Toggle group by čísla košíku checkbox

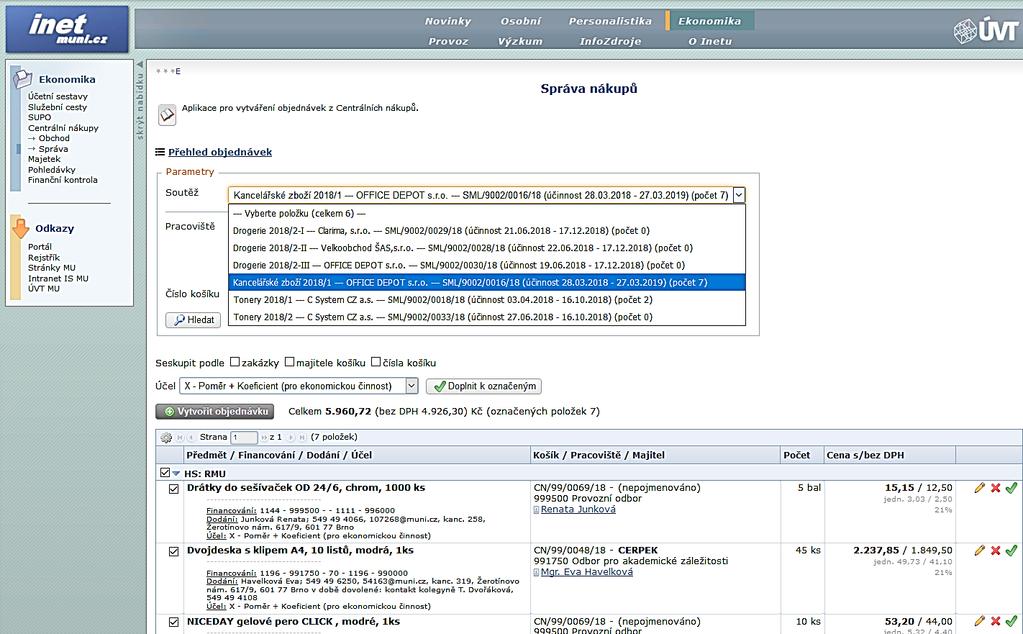[376, 362]
